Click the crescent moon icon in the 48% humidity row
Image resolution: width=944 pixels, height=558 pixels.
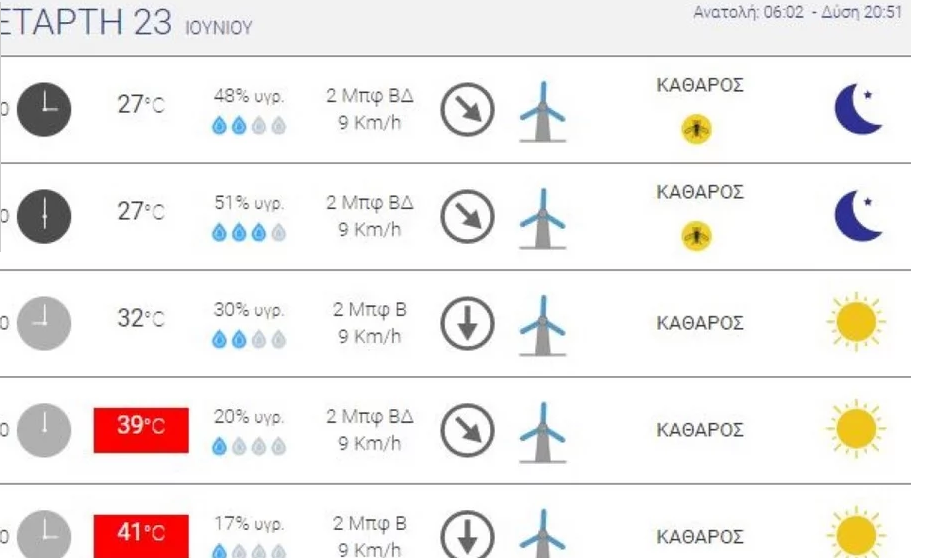click(859, 109)
